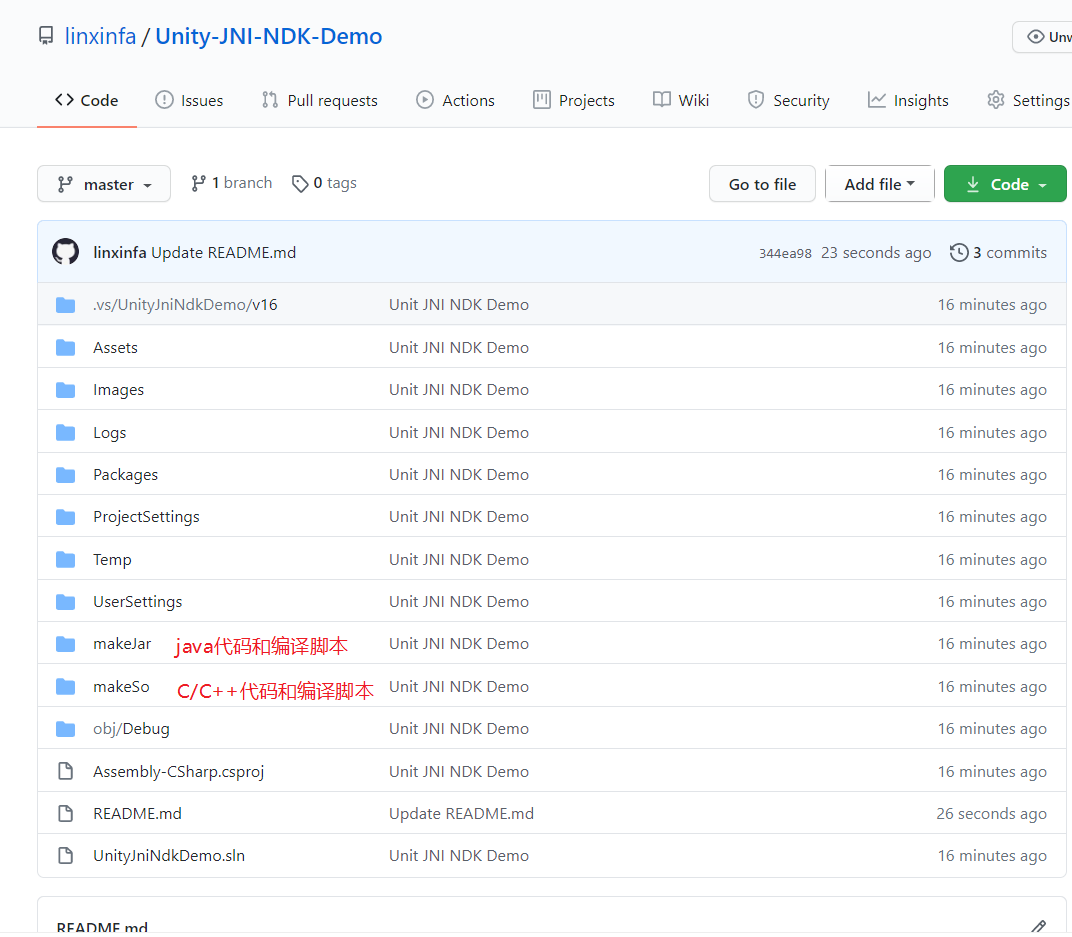
Task: Click the folder icon for Logs
Action: pos(66,433)
